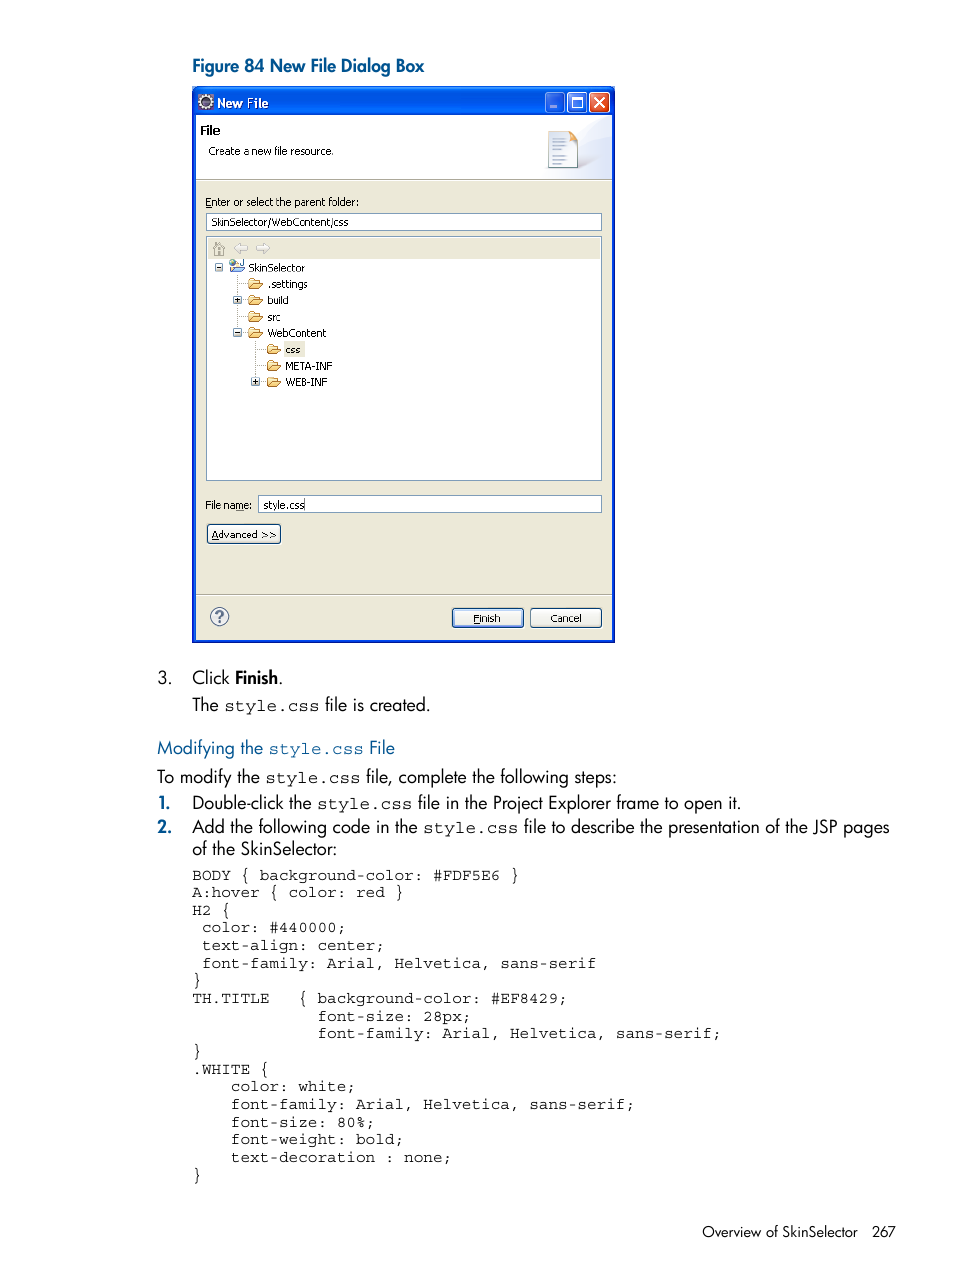The height and width of the screenshot is (1271, 954).
Task: Maximize the New File dialog
Action: point(577,102)
